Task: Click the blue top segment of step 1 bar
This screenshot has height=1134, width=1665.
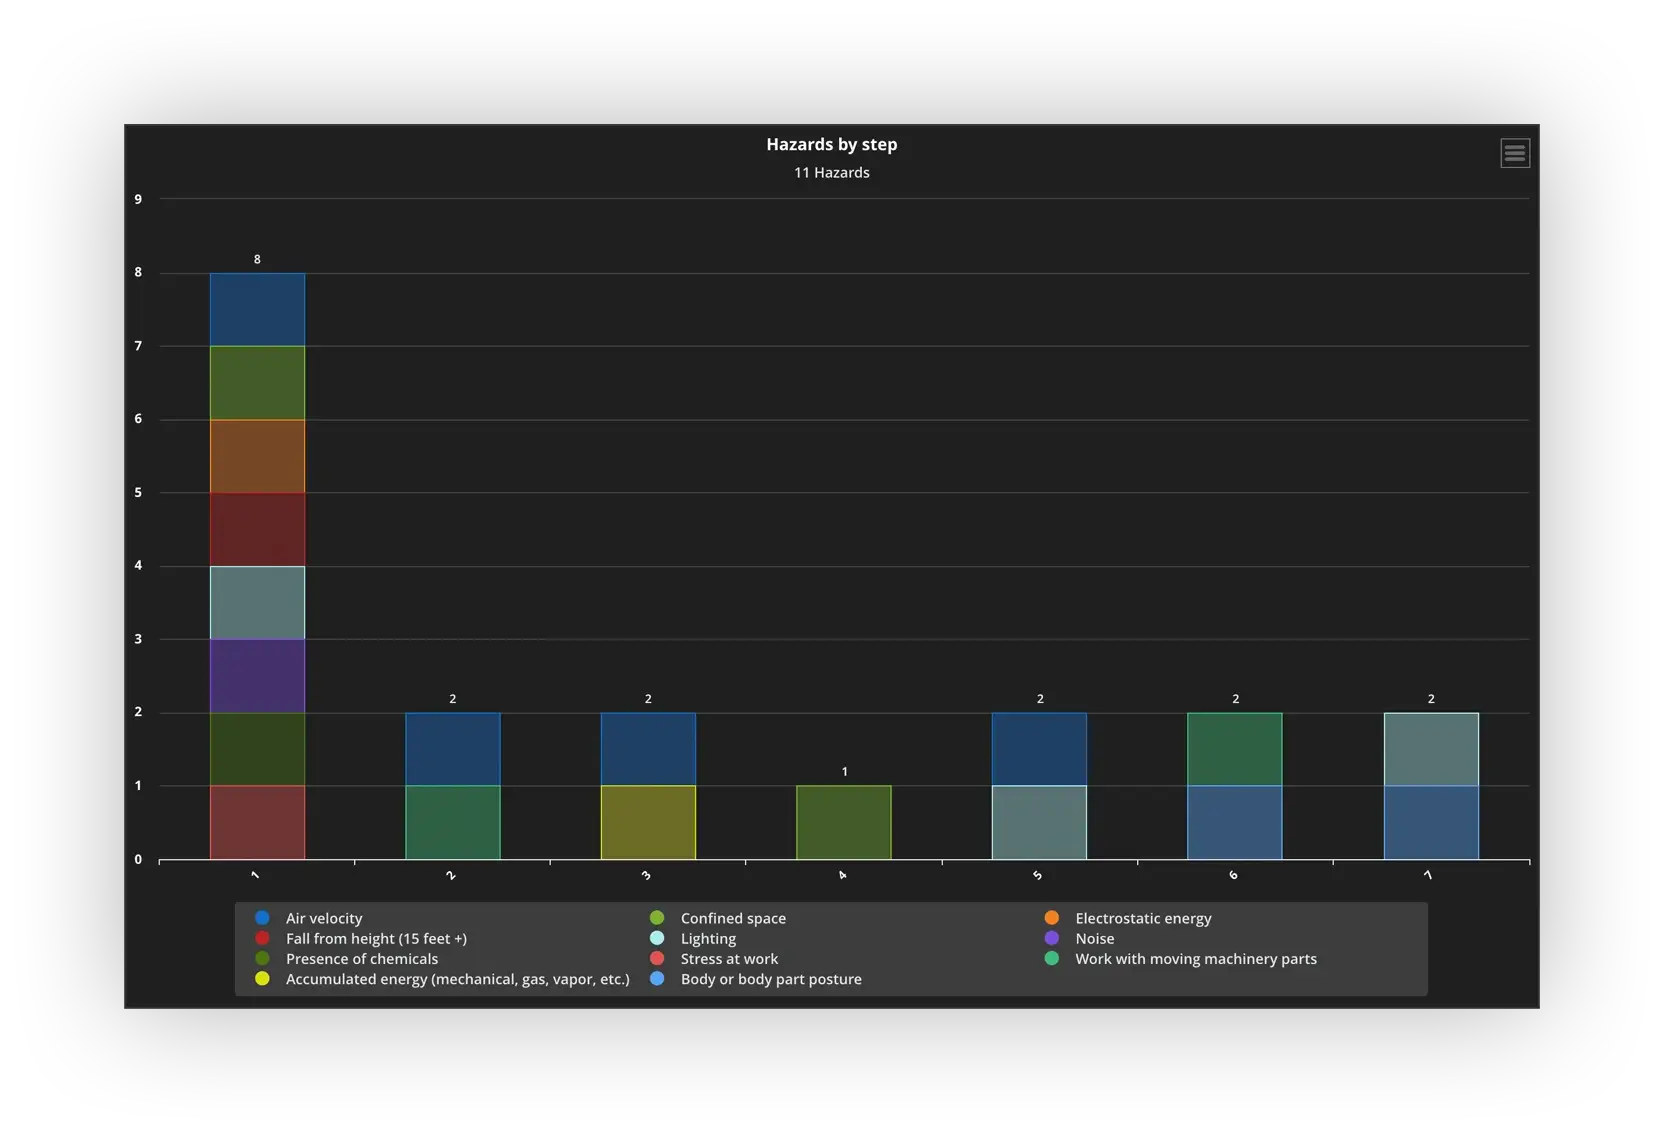Action: (x=257, y=310)
